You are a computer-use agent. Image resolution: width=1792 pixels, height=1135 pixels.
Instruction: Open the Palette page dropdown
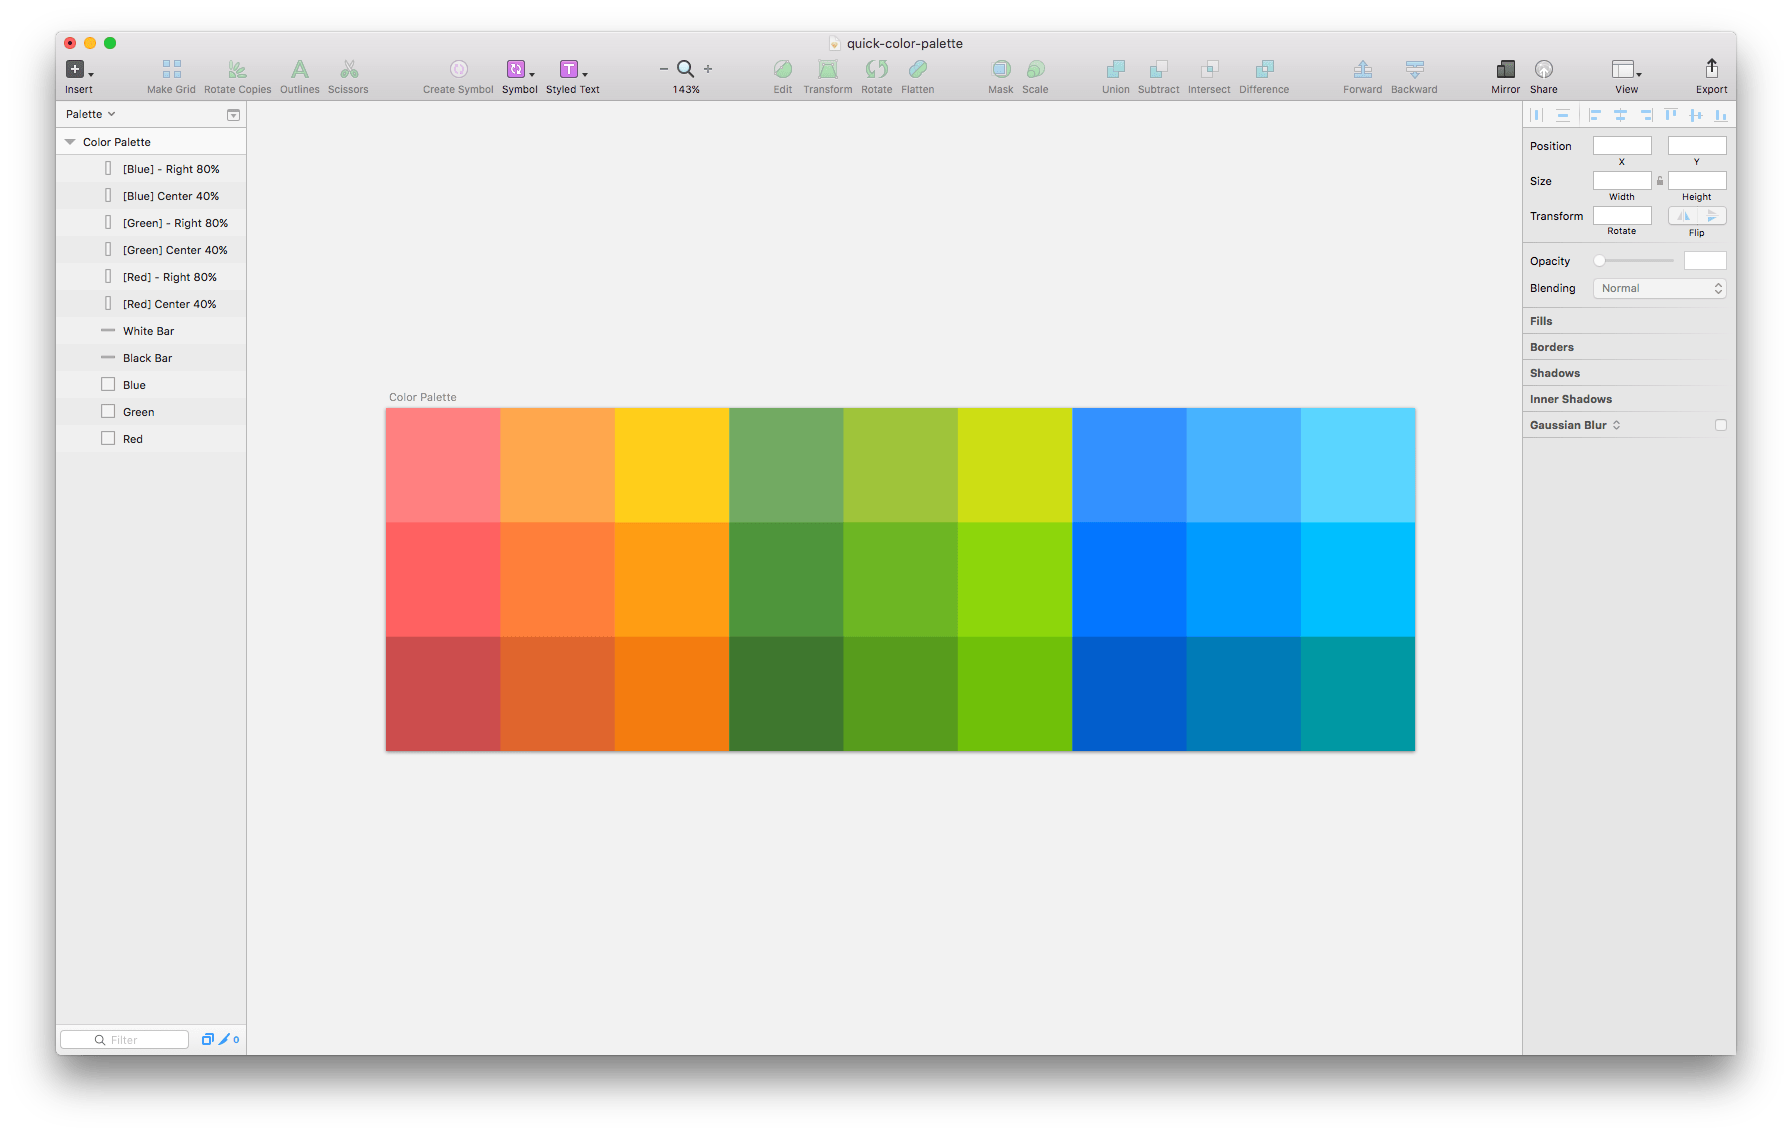(x=91, y=114)
